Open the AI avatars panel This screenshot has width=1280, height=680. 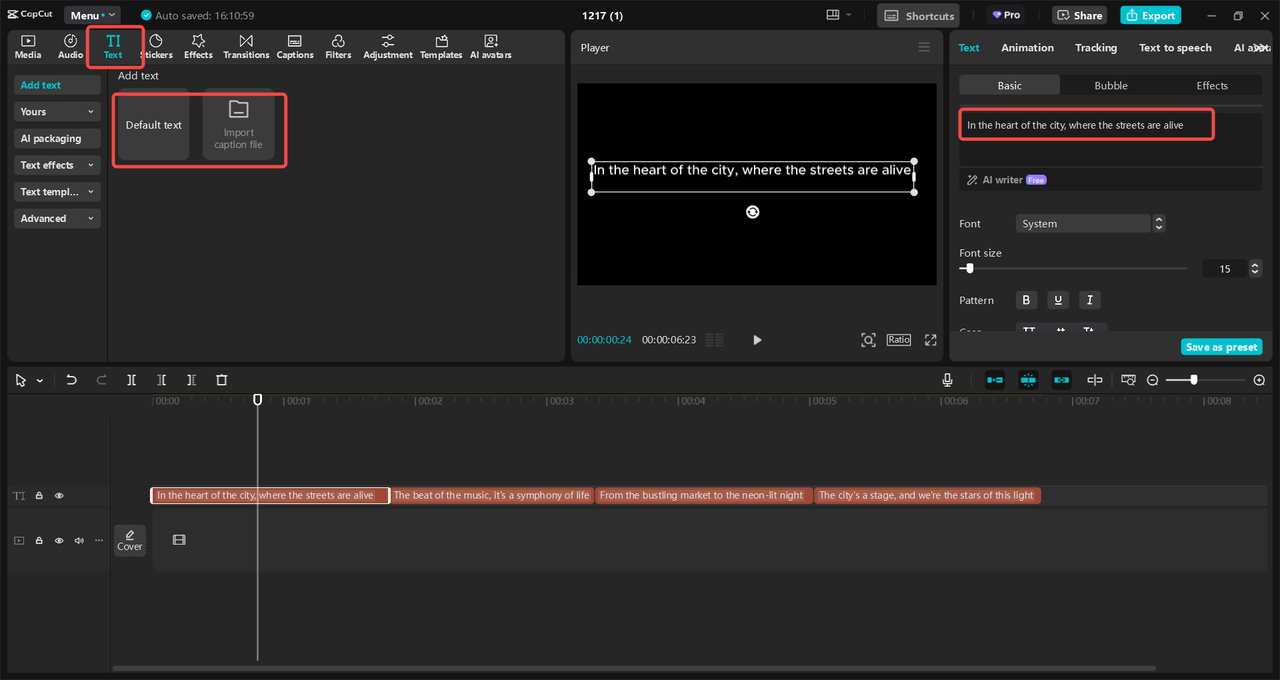pos(491,46)
